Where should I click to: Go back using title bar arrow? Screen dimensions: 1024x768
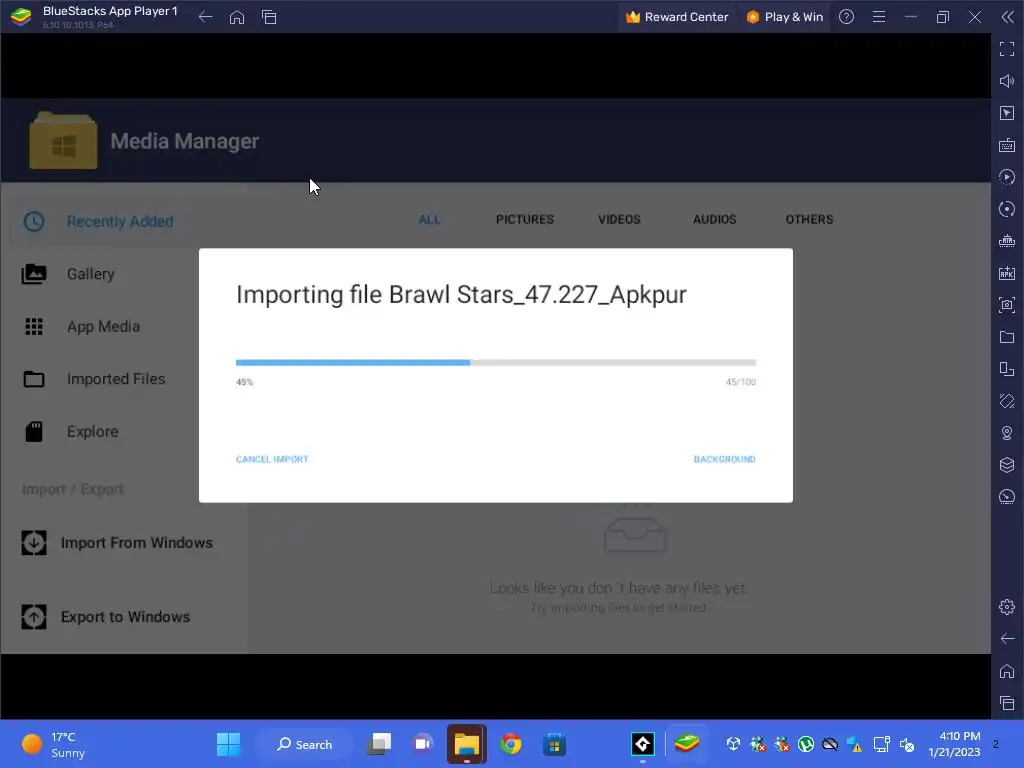(x=205, y=17)
